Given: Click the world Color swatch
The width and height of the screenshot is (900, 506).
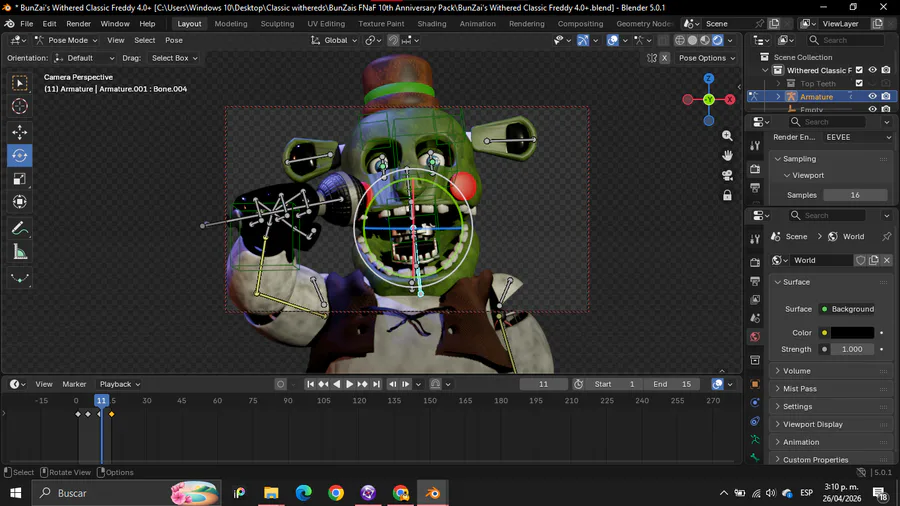Looking at the screenshot, I should tap(852, 333).
